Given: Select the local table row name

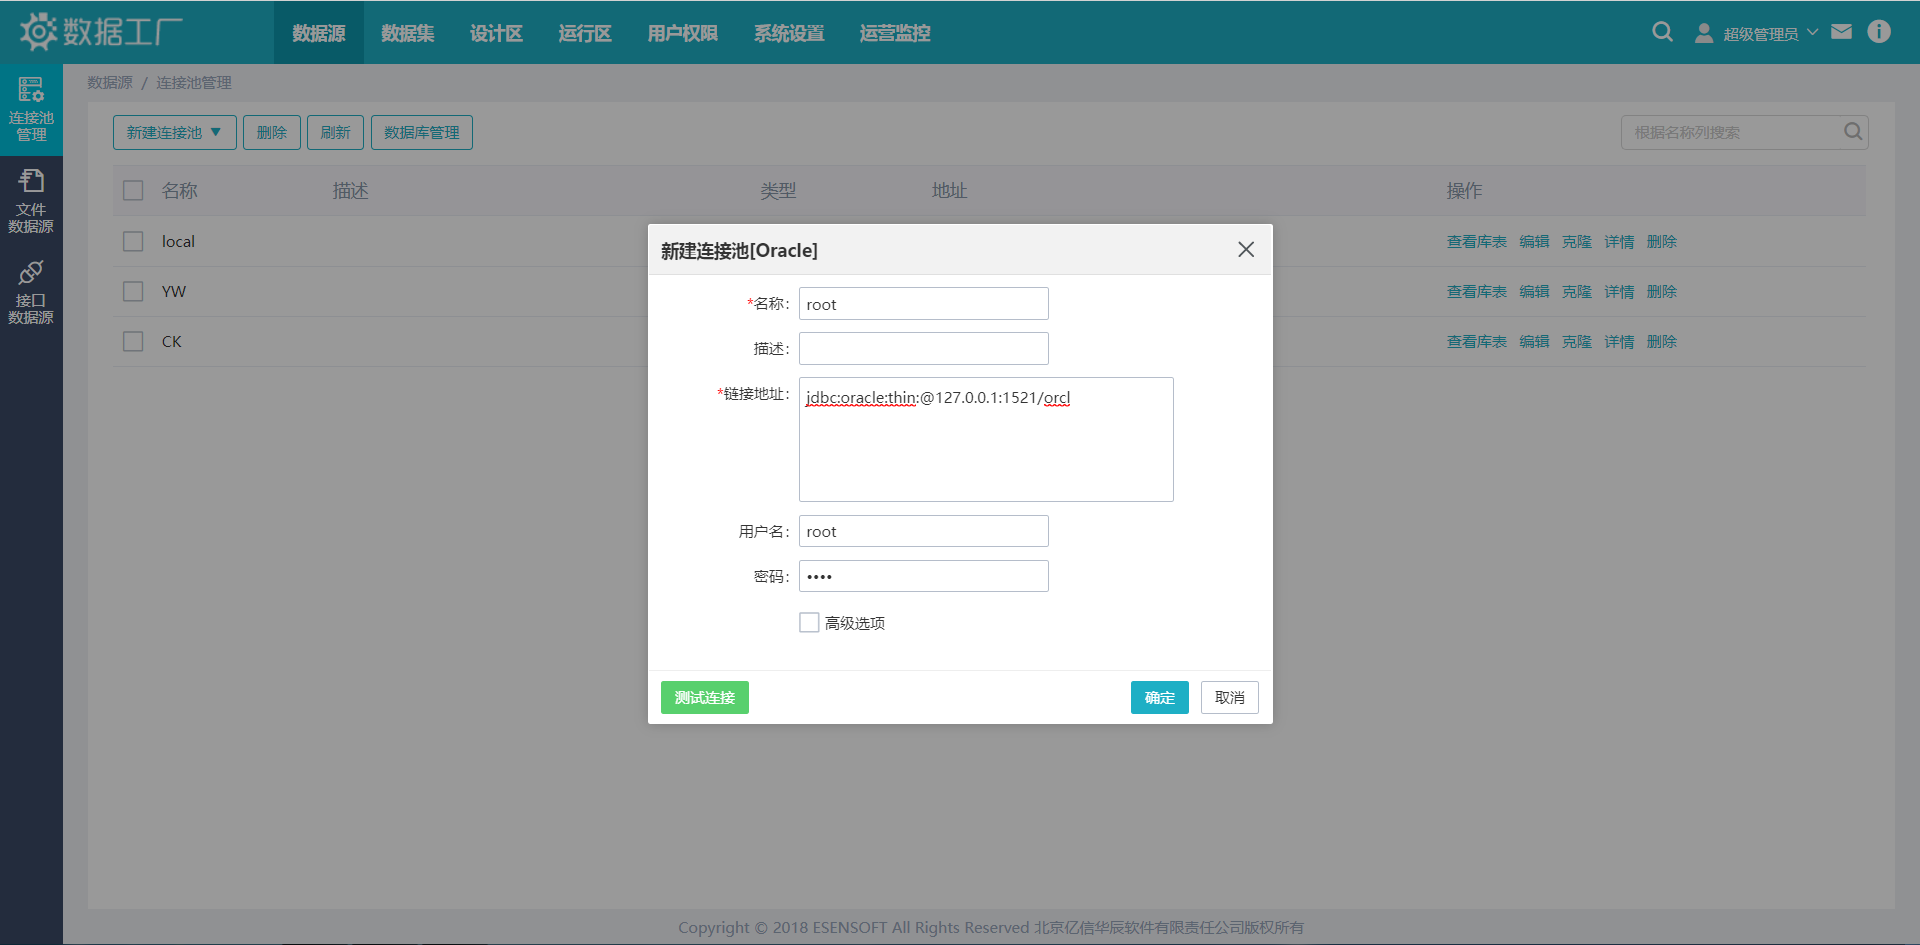Looking at the screenshot, I should click(178, 241).
